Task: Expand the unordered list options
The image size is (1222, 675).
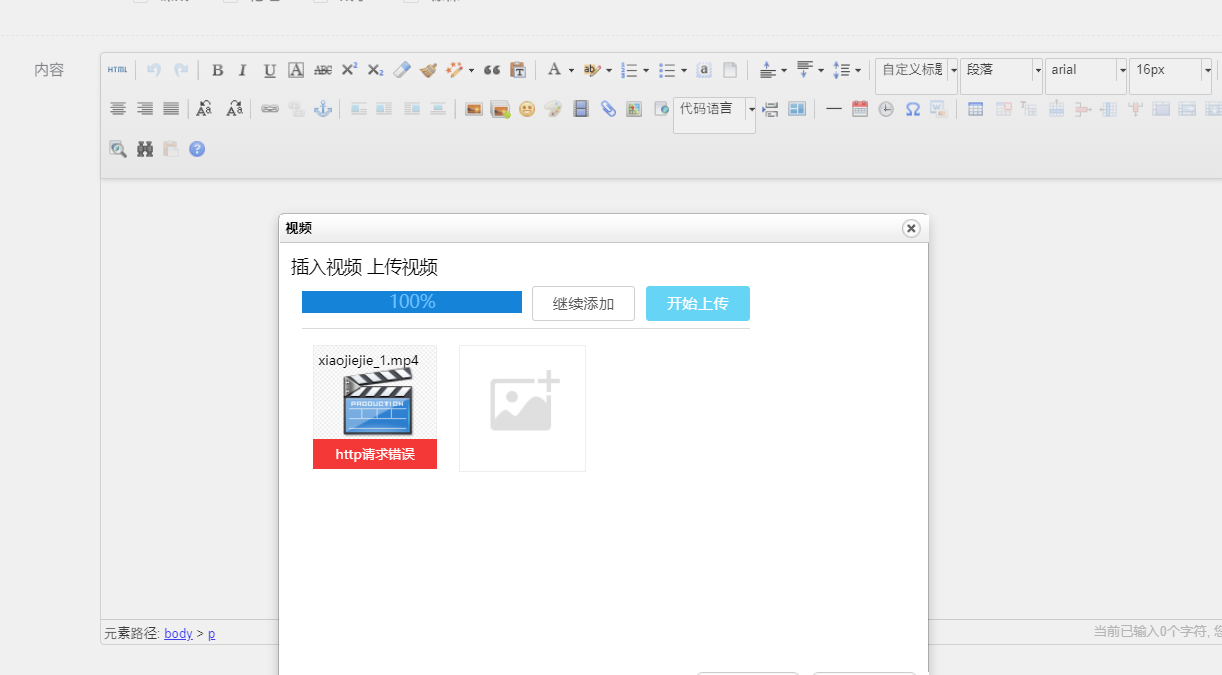Action: 684,70
